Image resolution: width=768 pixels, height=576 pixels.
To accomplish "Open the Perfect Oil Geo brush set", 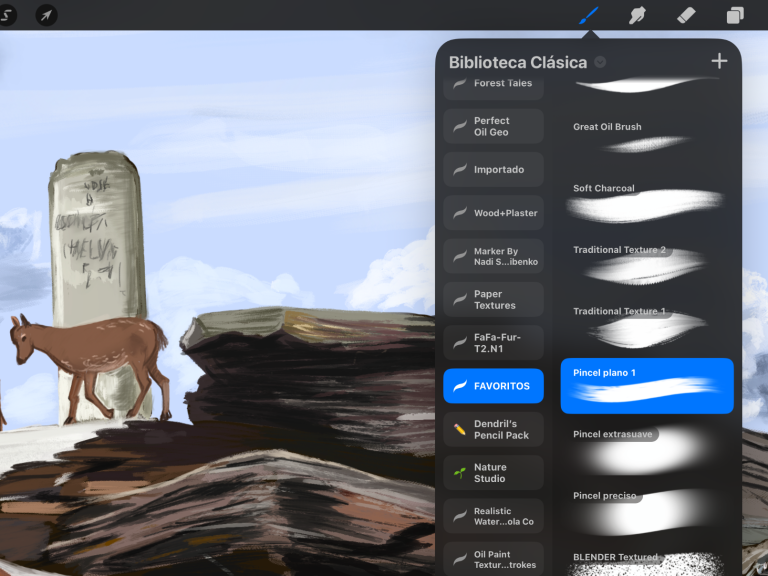I will pos(493,126).
